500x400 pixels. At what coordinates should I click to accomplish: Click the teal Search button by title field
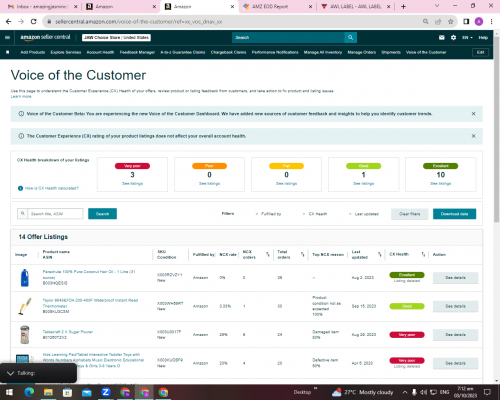pos(102,214)
